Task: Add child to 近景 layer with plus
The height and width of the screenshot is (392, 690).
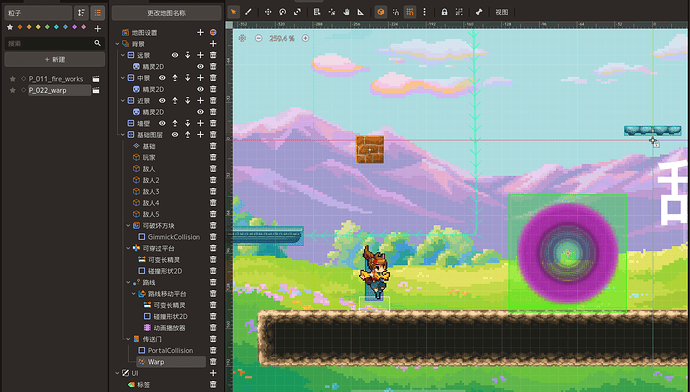Action: point(200,100)
